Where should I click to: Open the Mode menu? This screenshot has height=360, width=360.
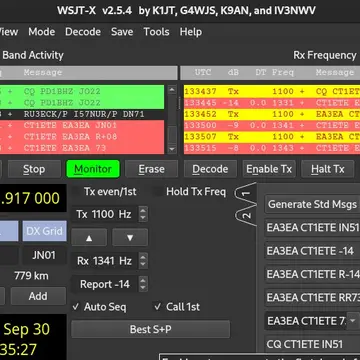42,32
